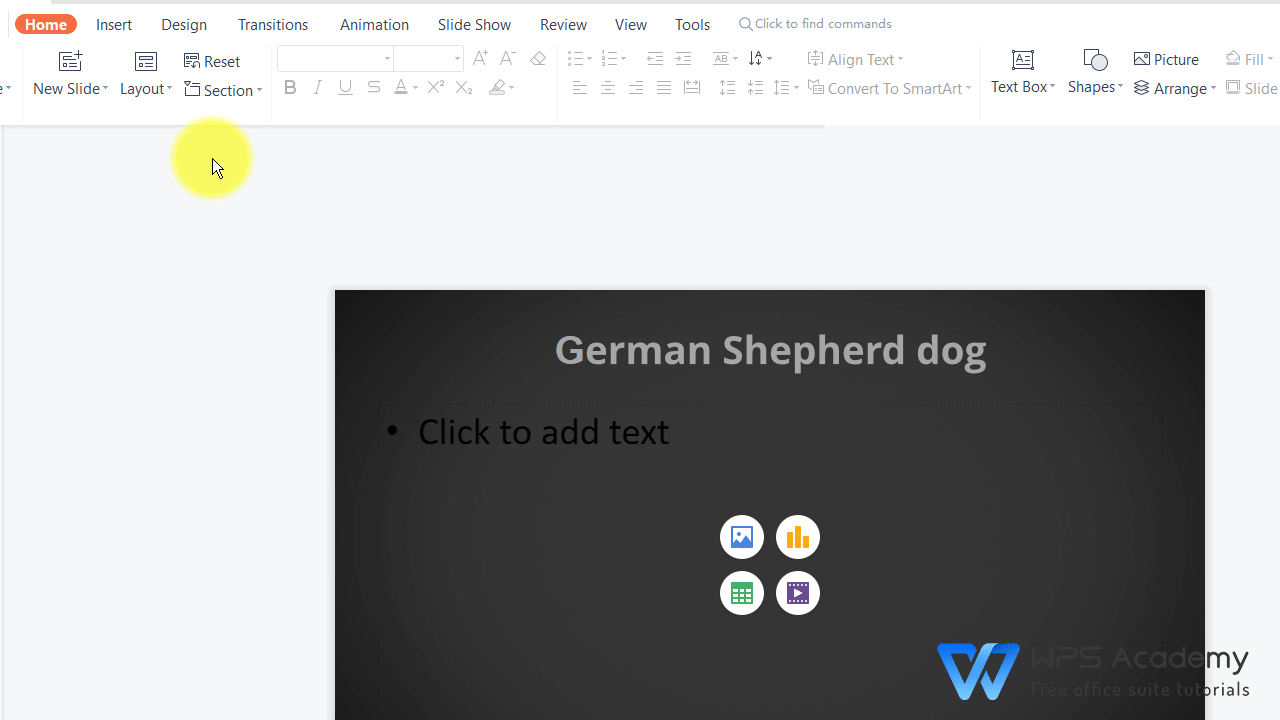Open the 'Click to find commands' search
The image size is (1280, 720).
815,23
